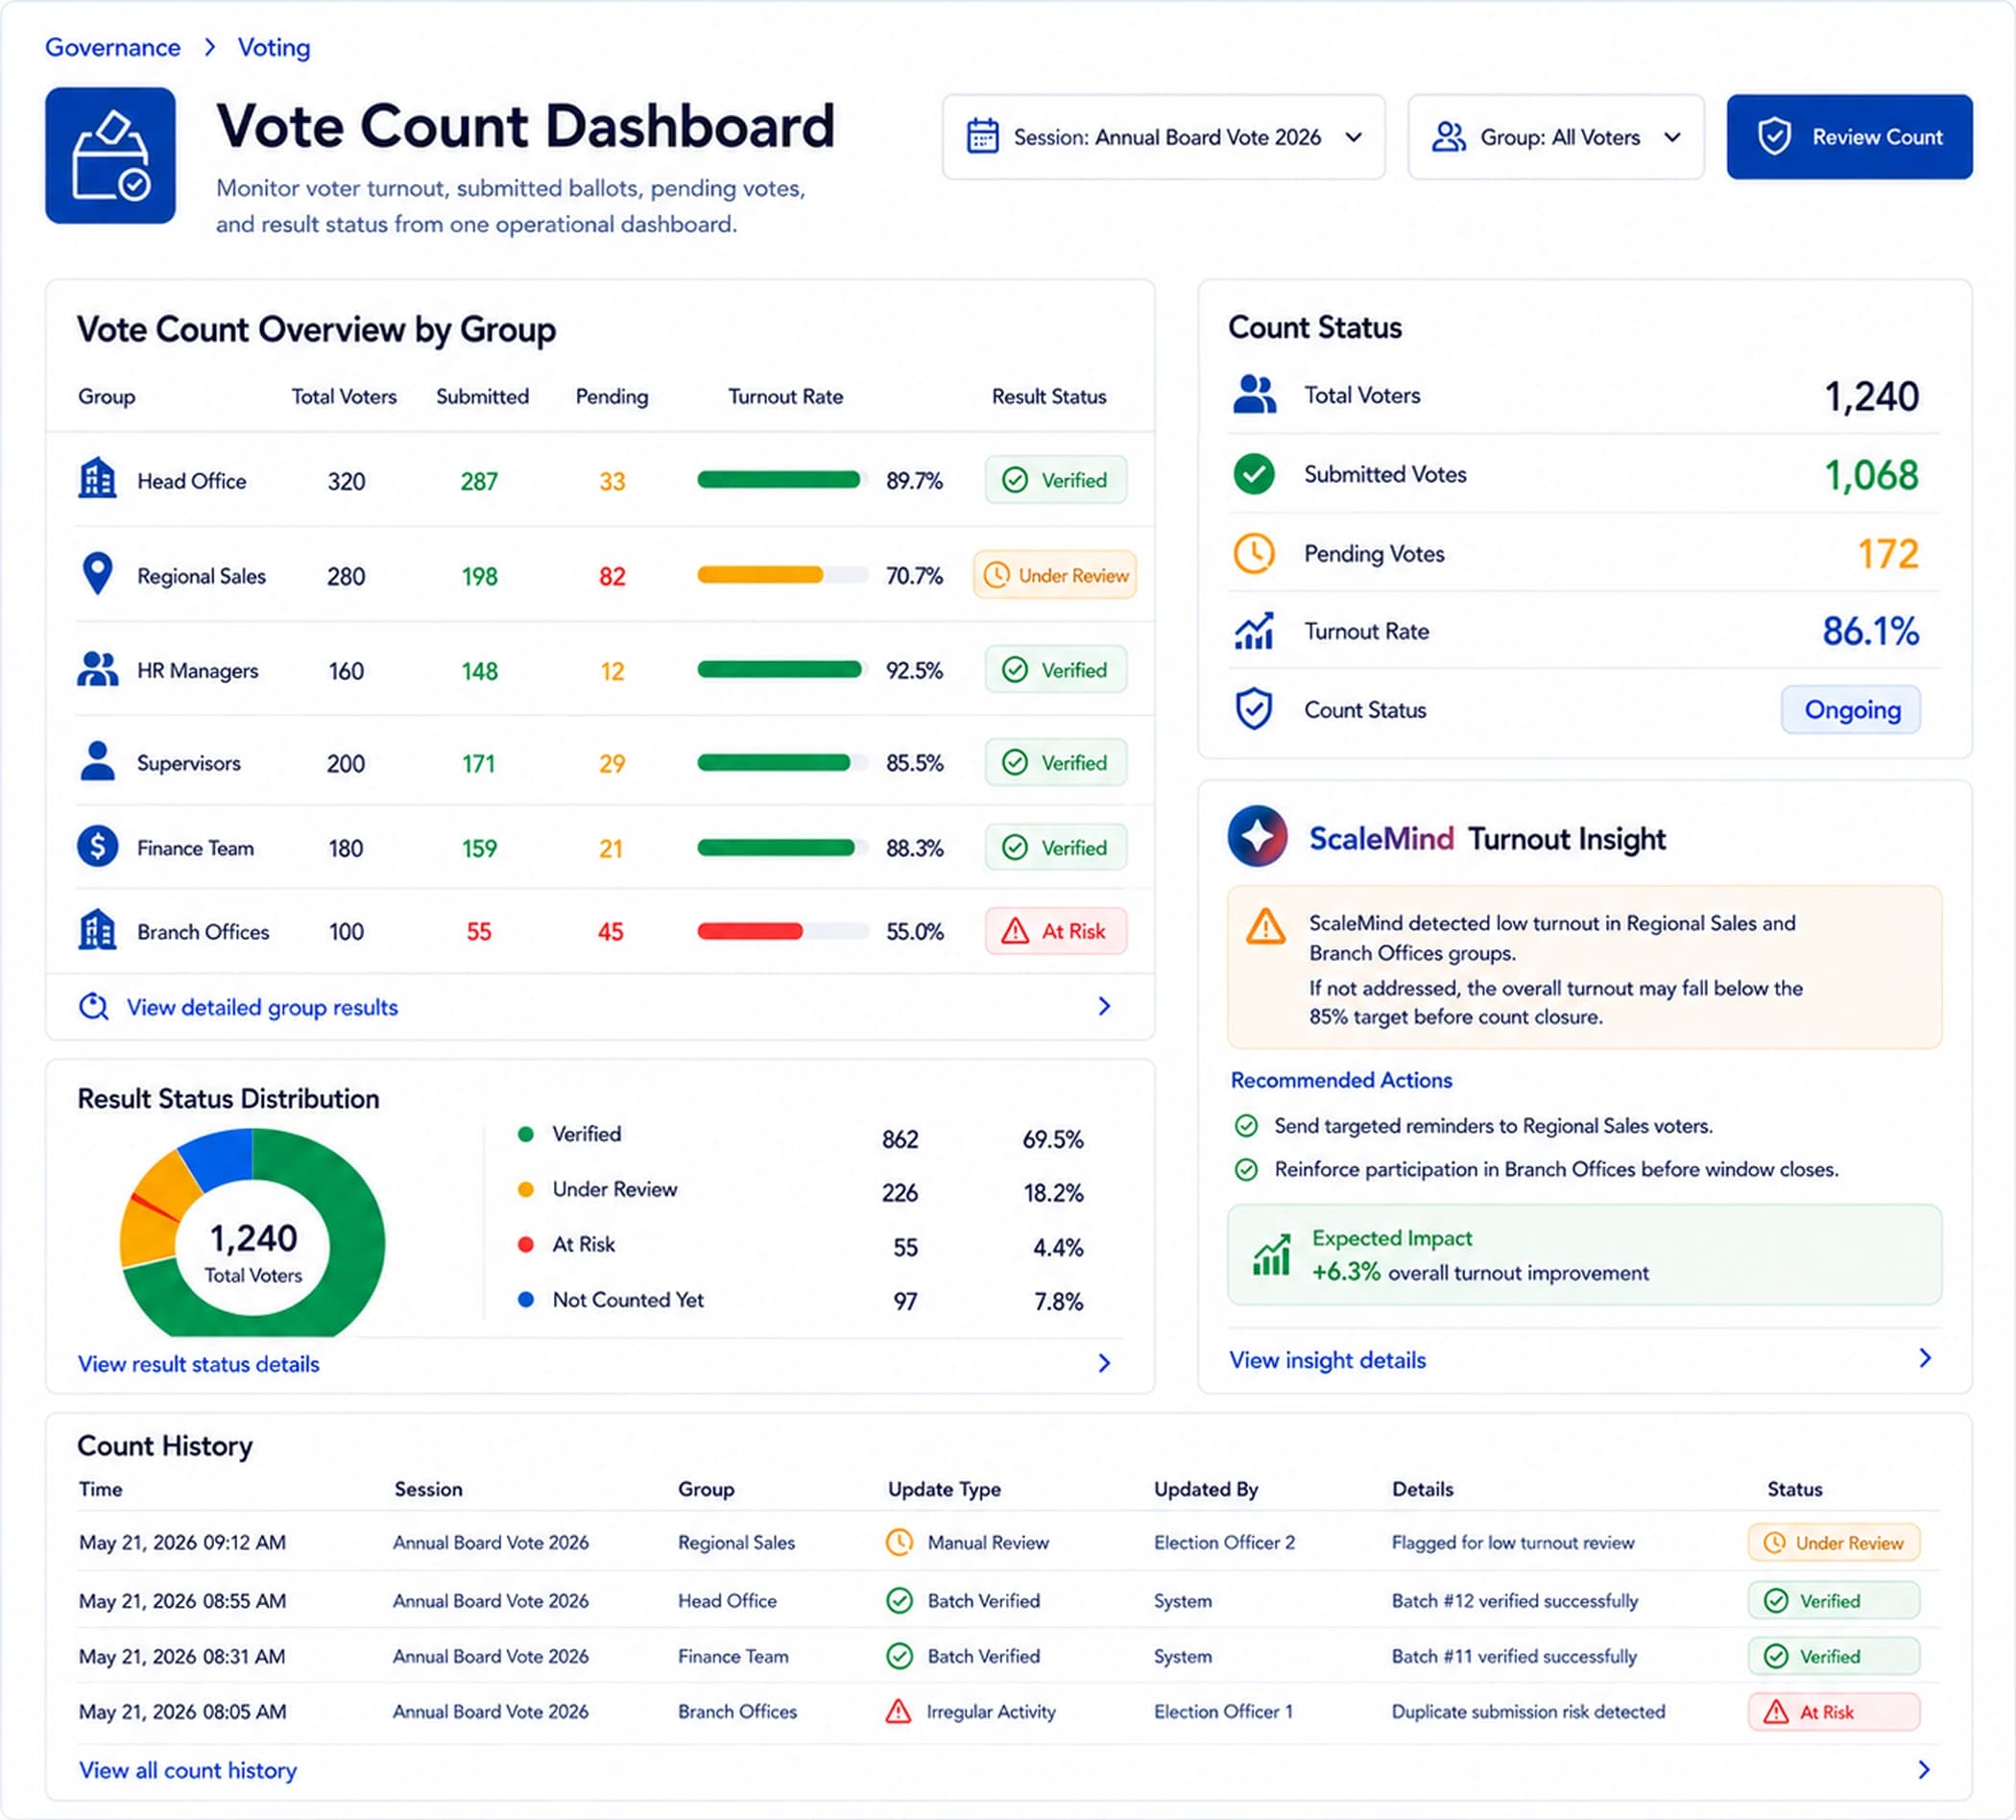Click the magnifier icon beside View detailed group results
The height and width of the screenshot is (1820, 2016).
coord(94,1007)
